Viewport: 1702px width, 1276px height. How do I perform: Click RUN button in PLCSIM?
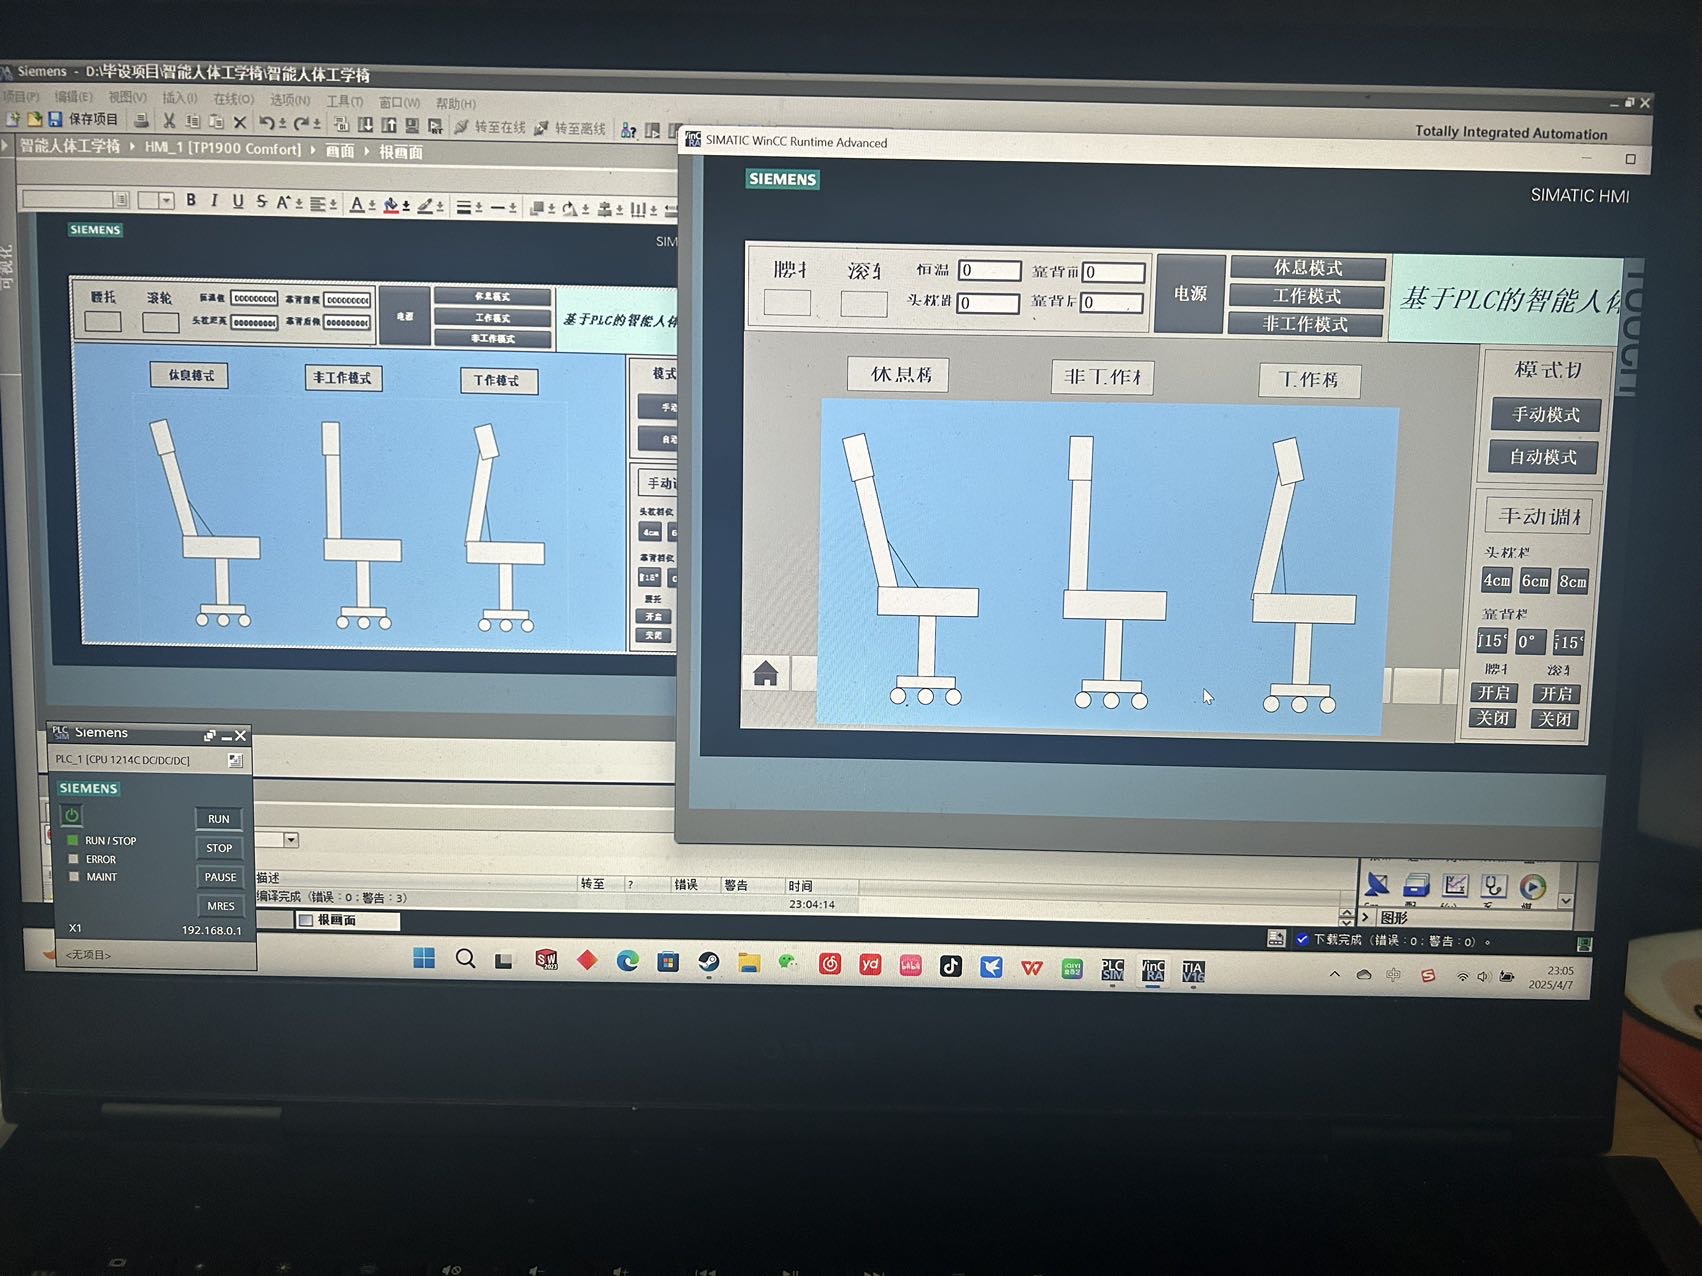[x=219, y=819]
